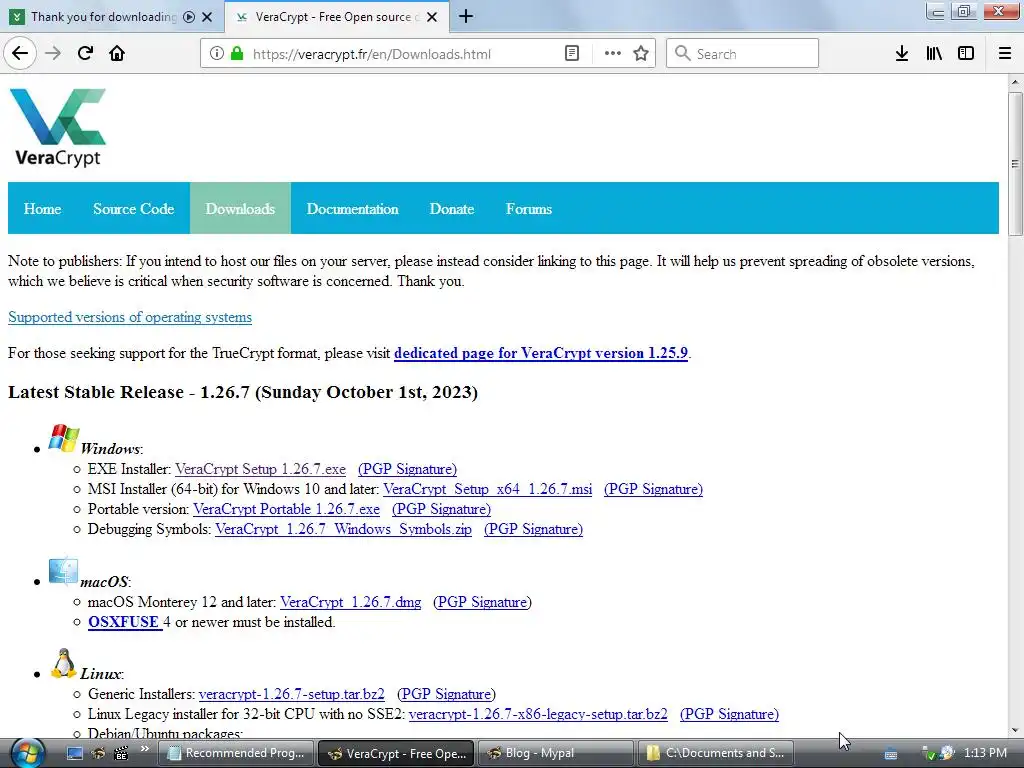Viewport: 1024px width, 768px height.
Task: Click the VeraCrypt logo image
Action: (x=57, y=127)
